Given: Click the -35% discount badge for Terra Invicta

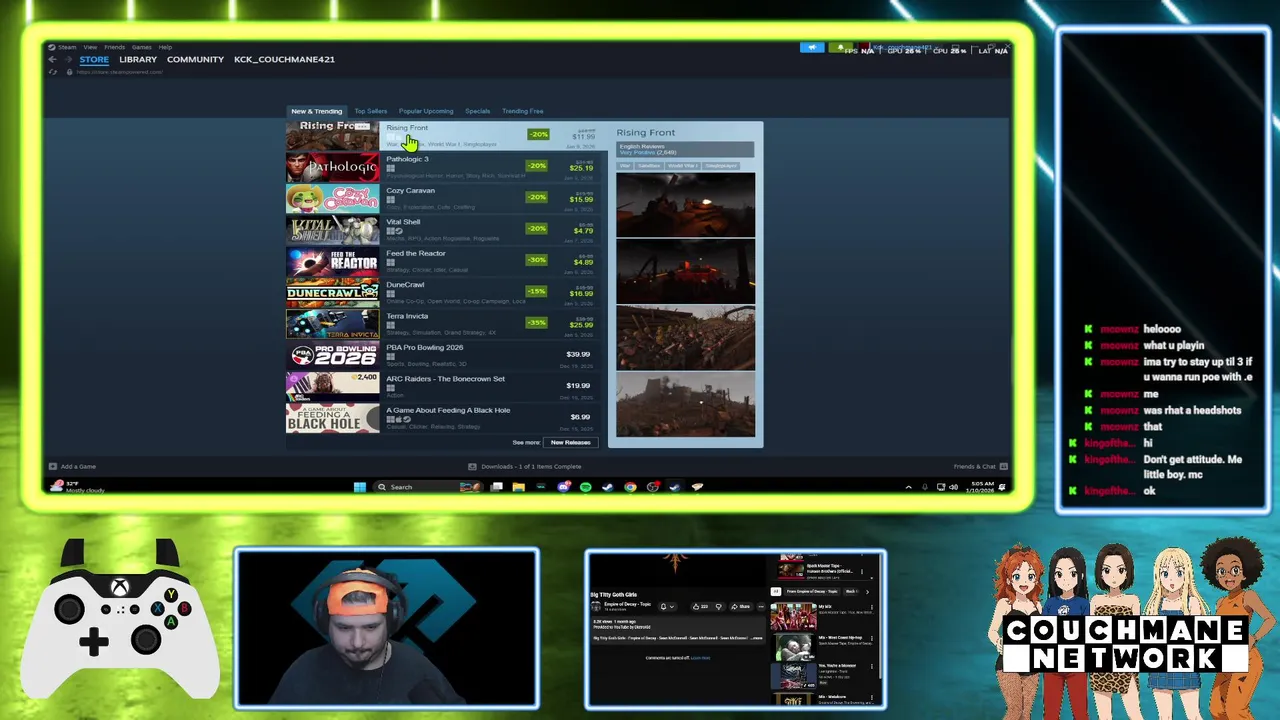Looking at the screenshot, I should [537, 323].
